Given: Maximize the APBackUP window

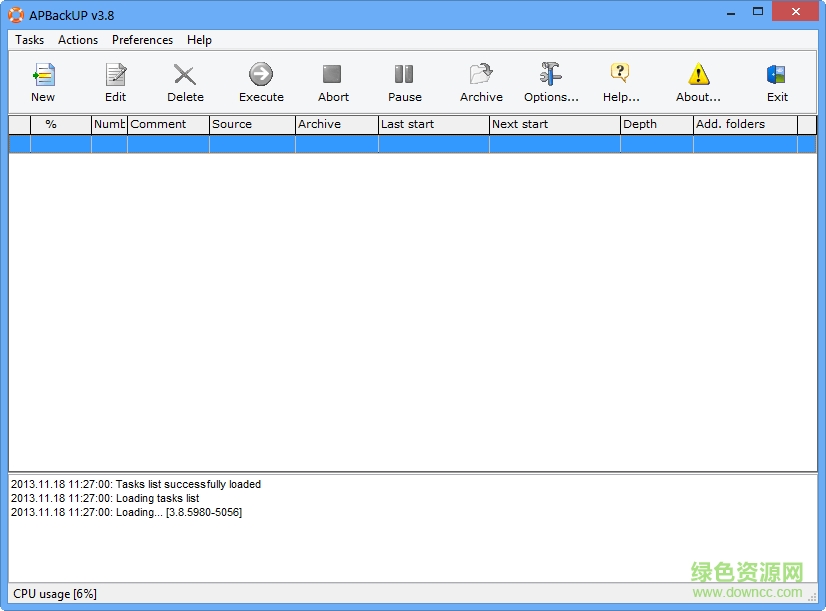Looking at the screenshot, I should point(758,12).
